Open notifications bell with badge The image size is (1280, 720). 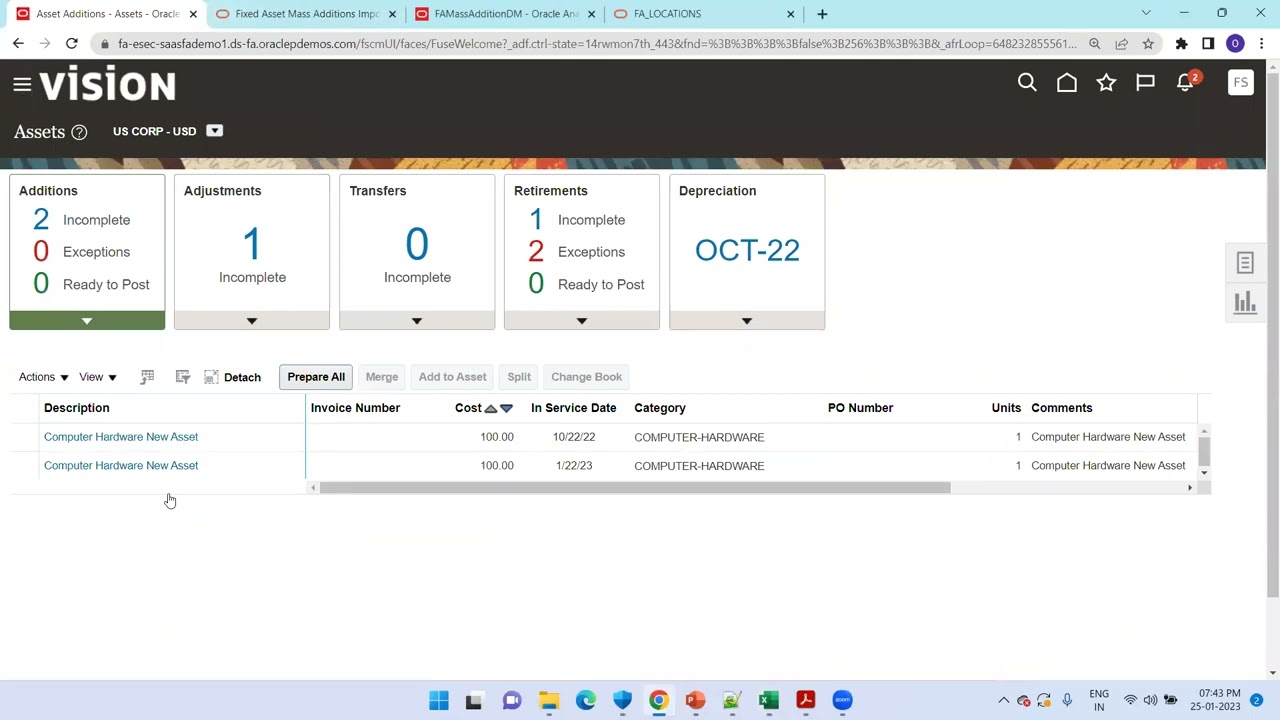coord(1186,82)
